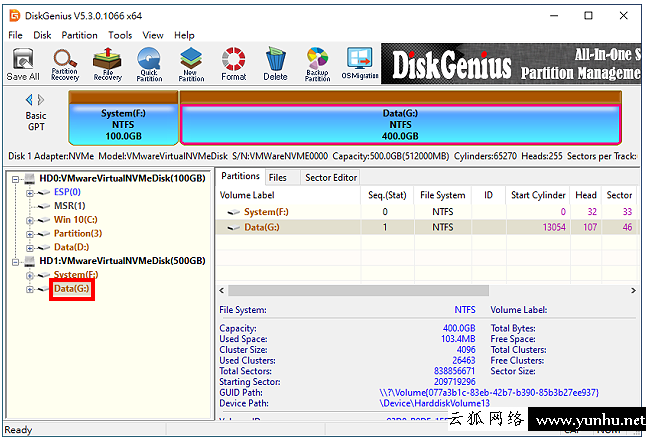The image size is (649, 442).
Task: Open the File menu
Action: click(x=15, y=35)
